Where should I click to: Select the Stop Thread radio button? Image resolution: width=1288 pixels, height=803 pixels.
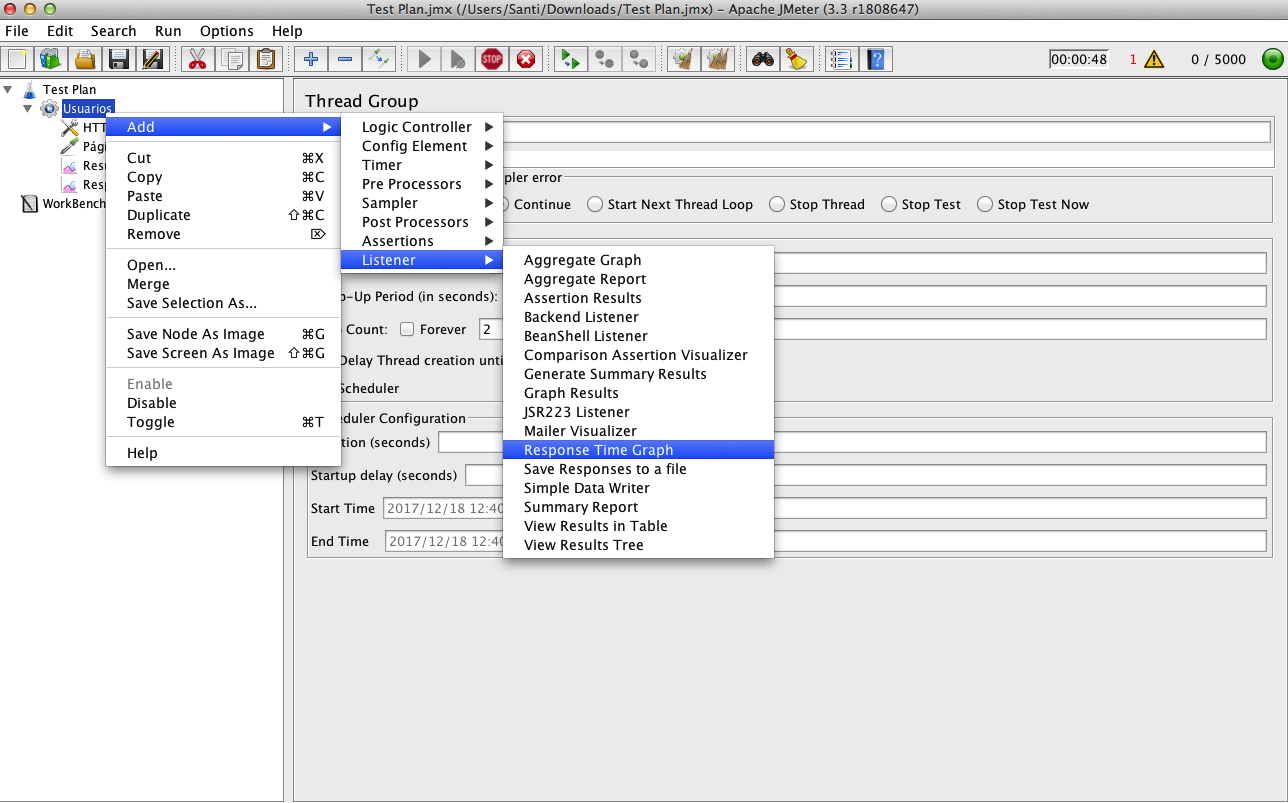[777, 204]
